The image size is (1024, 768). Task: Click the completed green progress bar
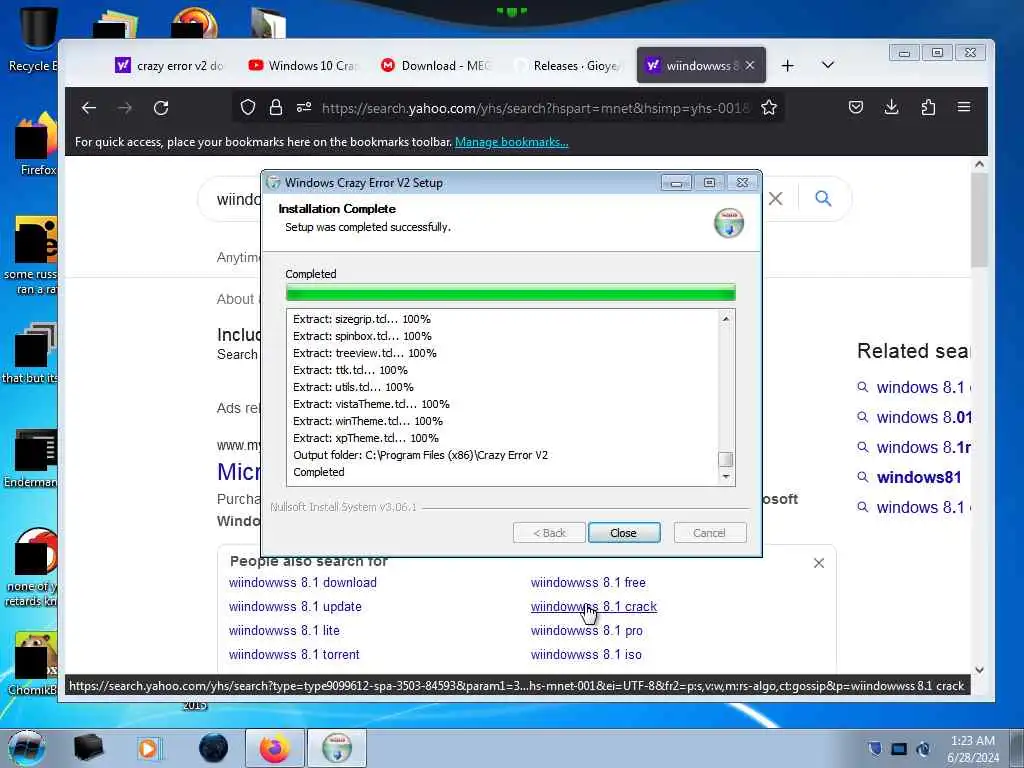click(511, 292)
